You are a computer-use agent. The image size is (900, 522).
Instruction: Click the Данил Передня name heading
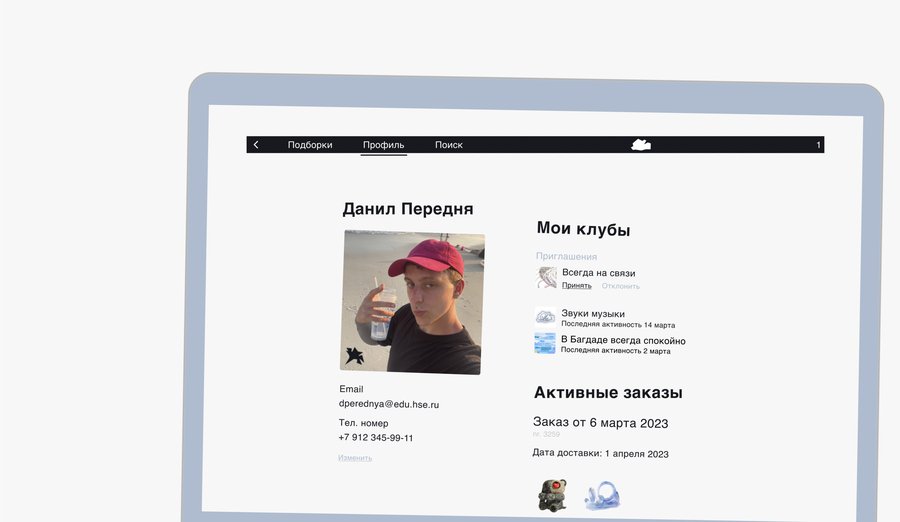408,209
